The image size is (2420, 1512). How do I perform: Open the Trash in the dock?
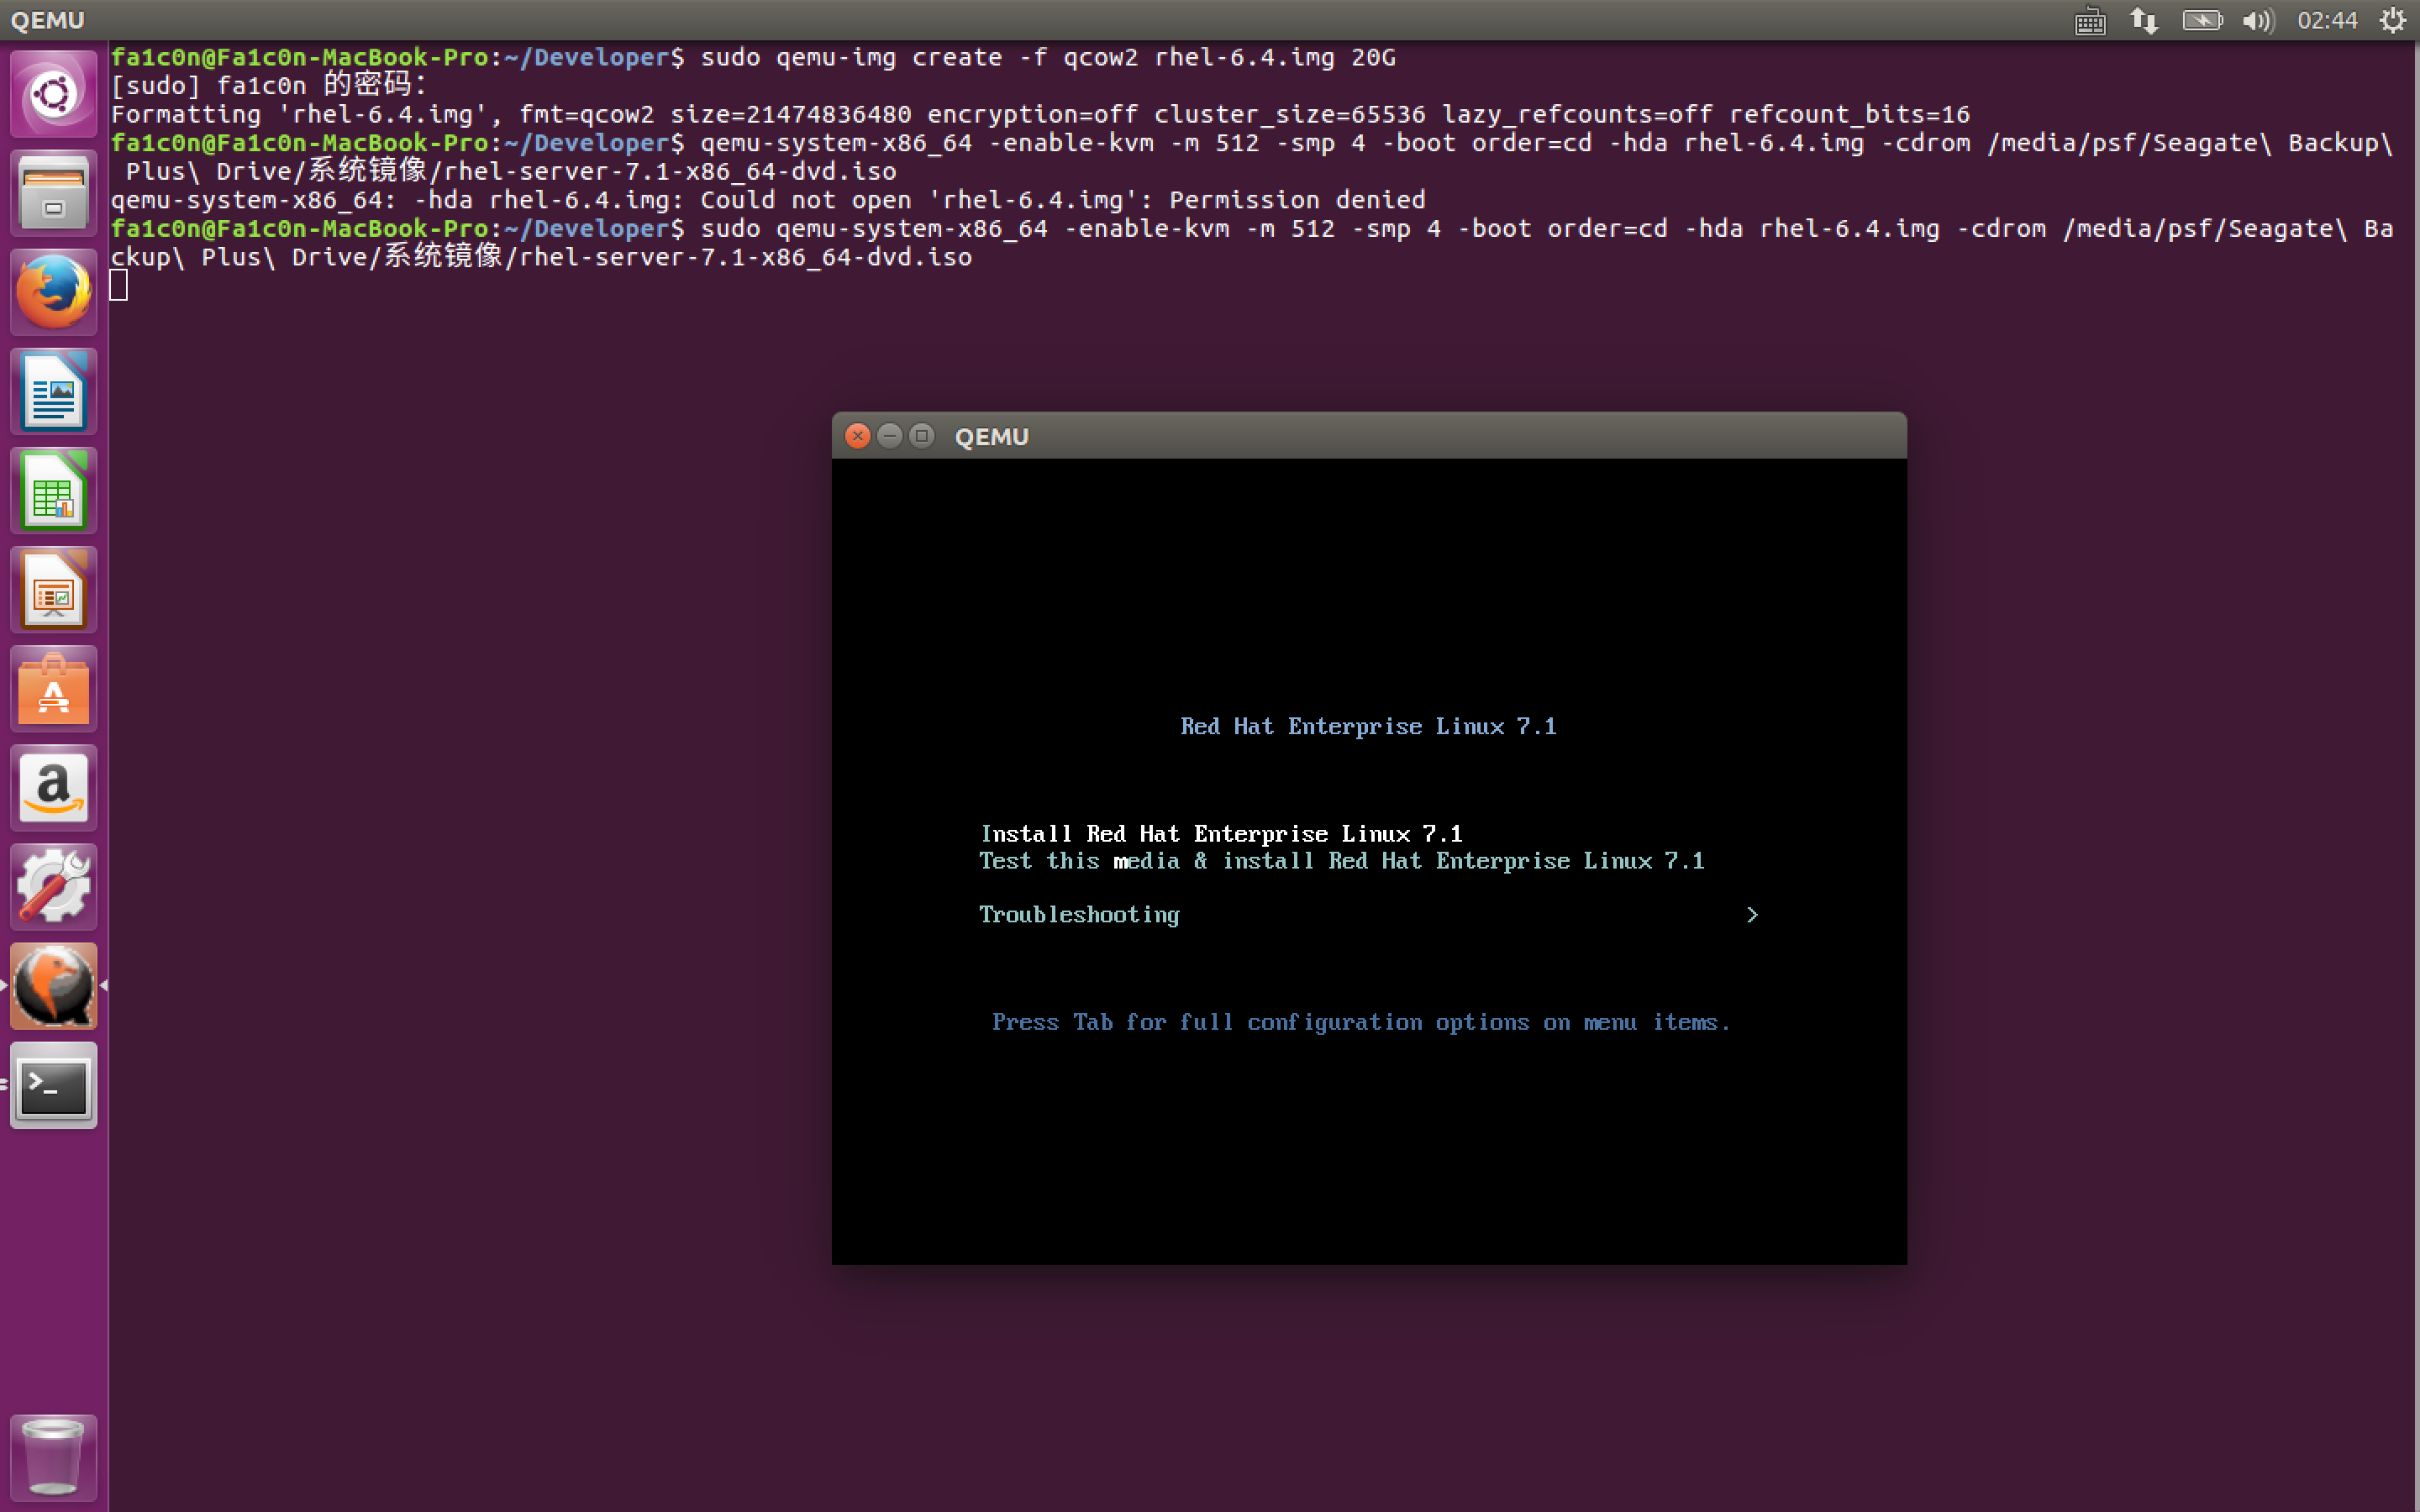(x=53, y=1457)
